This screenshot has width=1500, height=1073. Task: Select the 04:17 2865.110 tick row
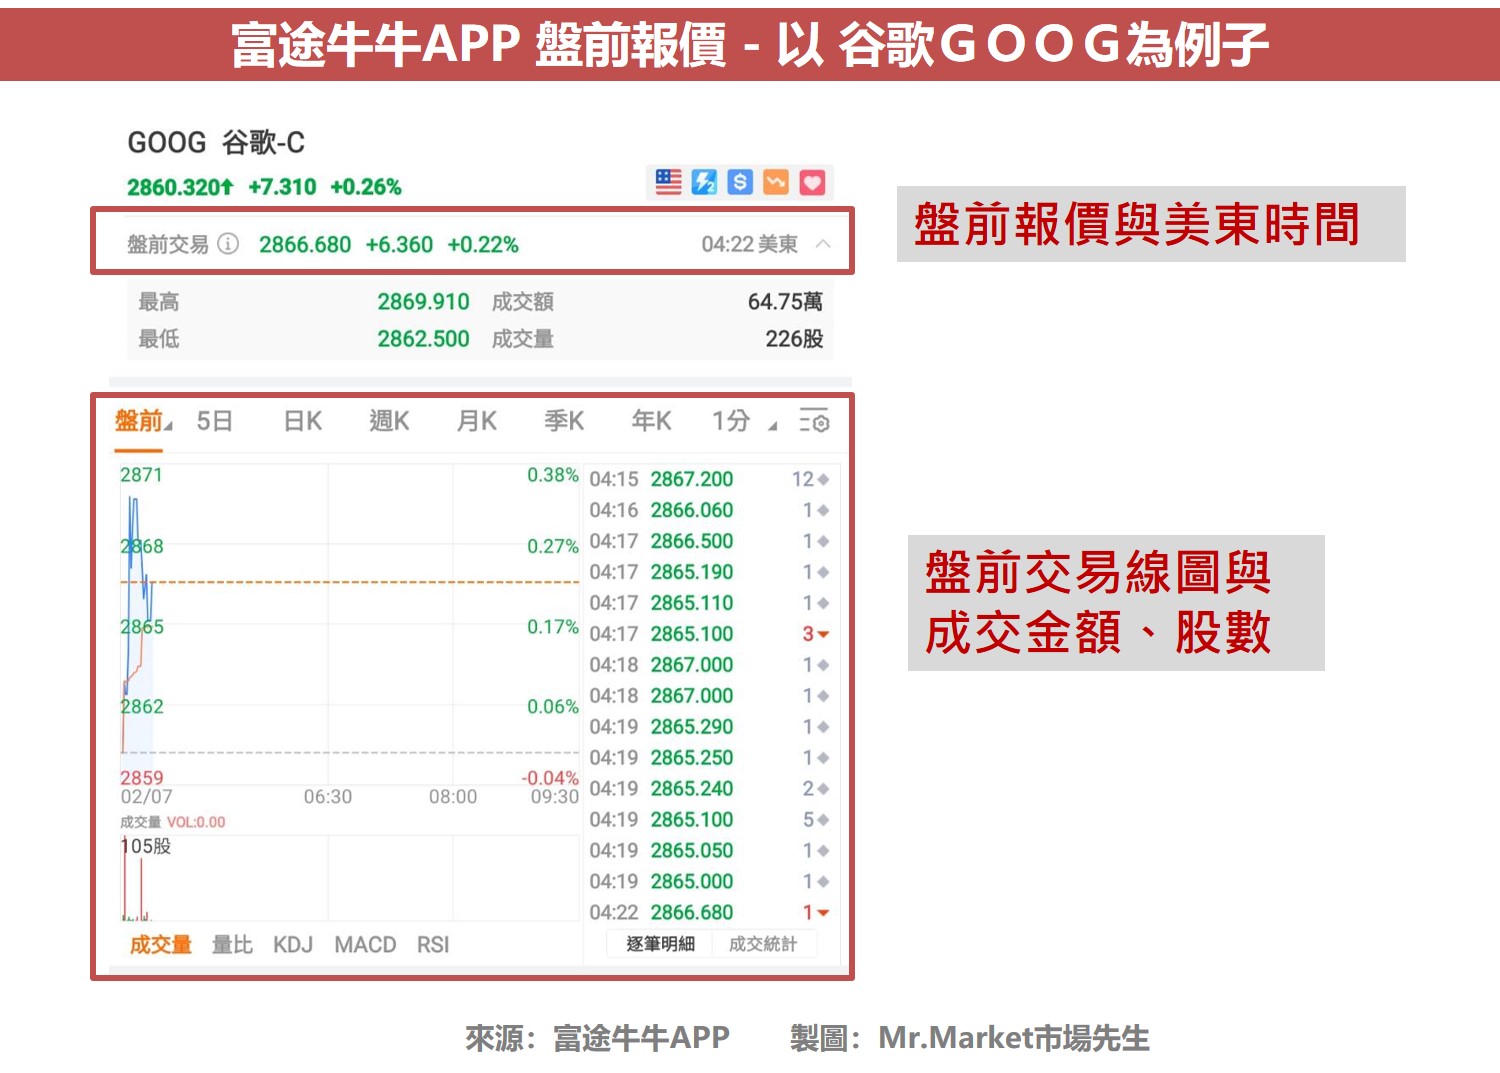pyautogui.click(x=710, y=603)
